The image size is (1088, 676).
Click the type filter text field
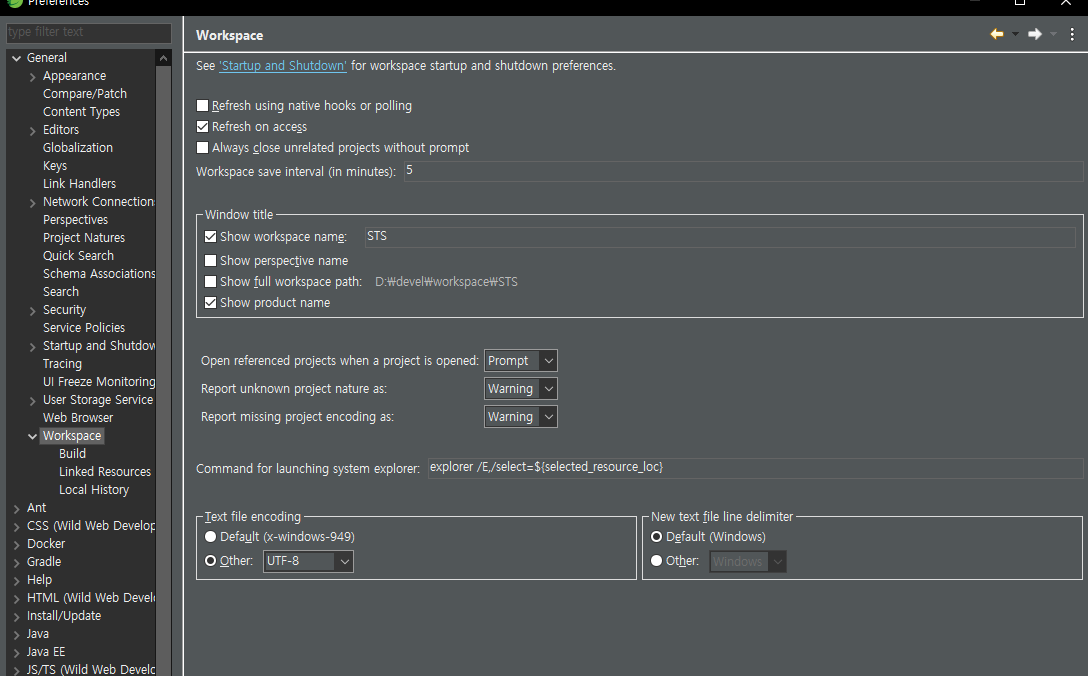point(89,33)
